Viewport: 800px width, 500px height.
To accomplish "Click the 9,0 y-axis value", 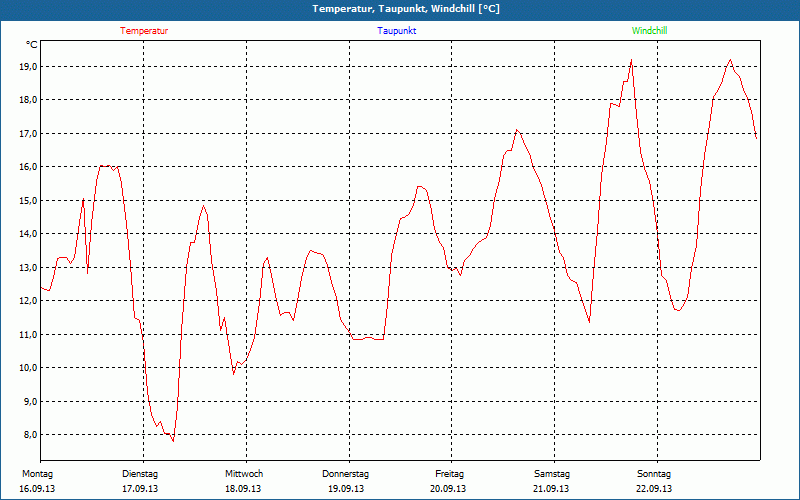I will [x=31, y=402].
